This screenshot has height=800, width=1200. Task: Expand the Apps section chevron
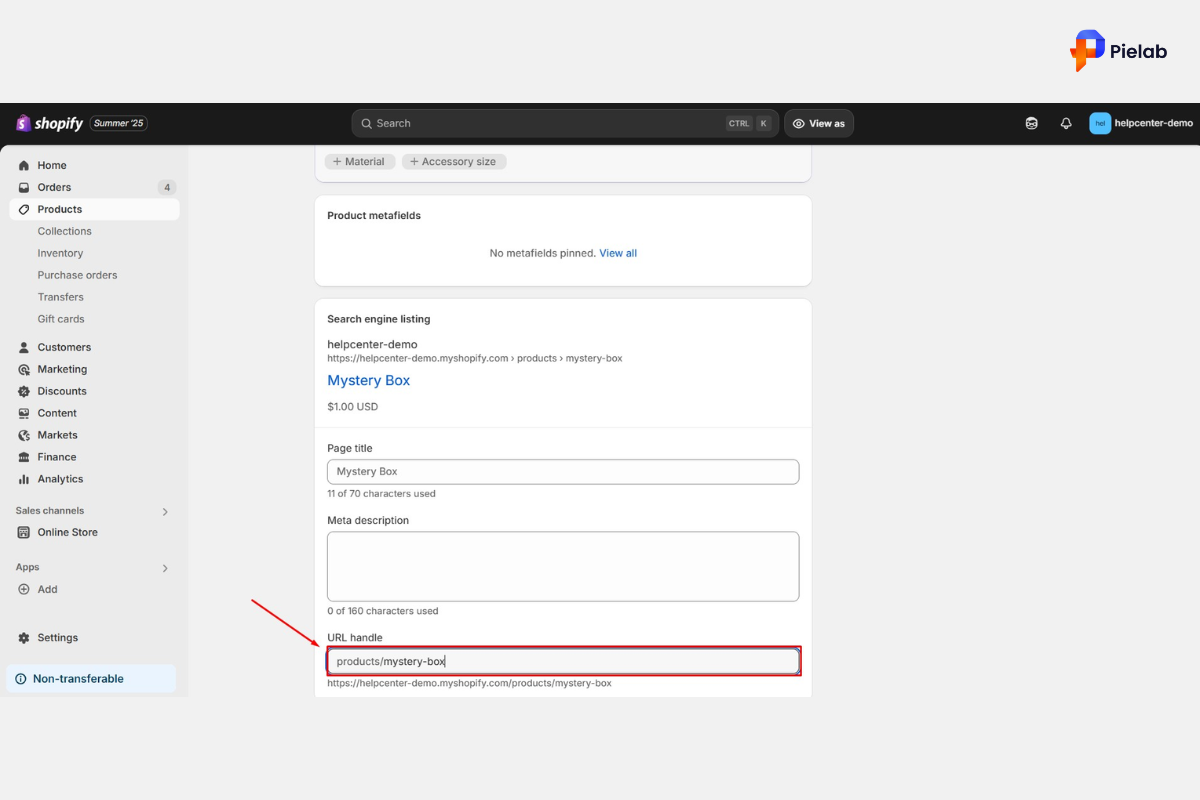point(165,568)
